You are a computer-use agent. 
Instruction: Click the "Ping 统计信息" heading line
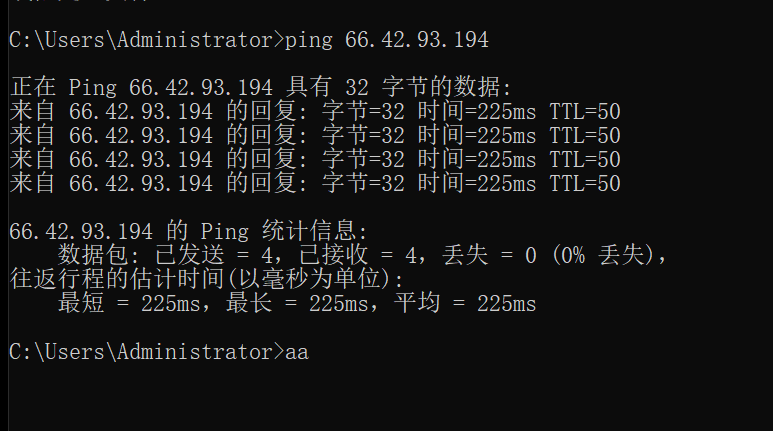(x=188, y=231)
